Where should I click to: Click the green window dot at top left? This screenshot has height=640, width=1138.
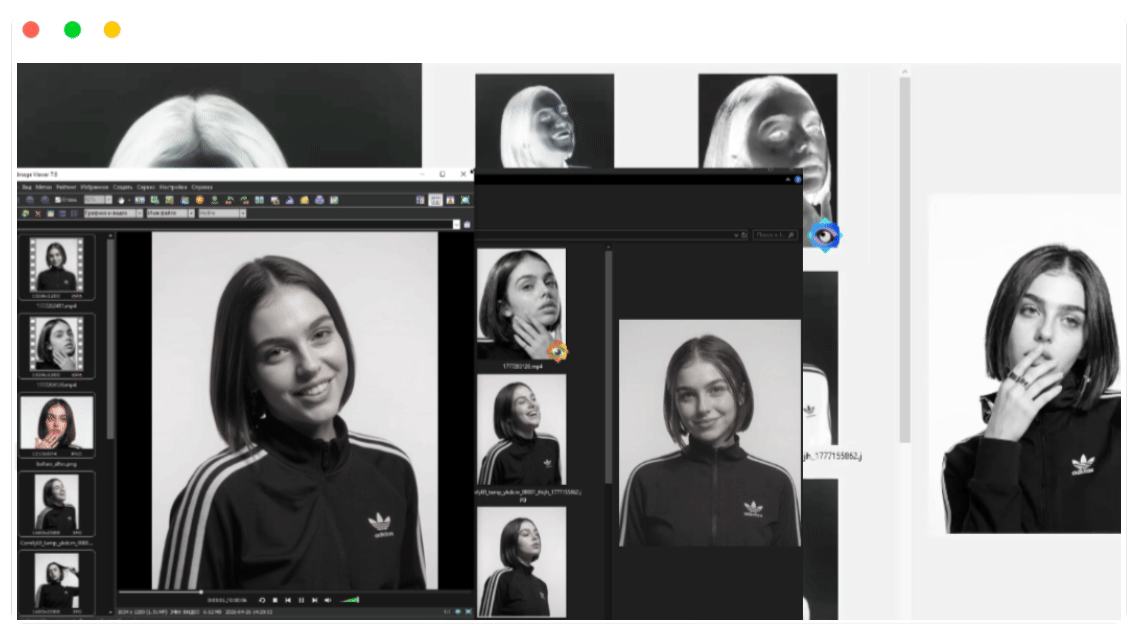tap(72, 30)
